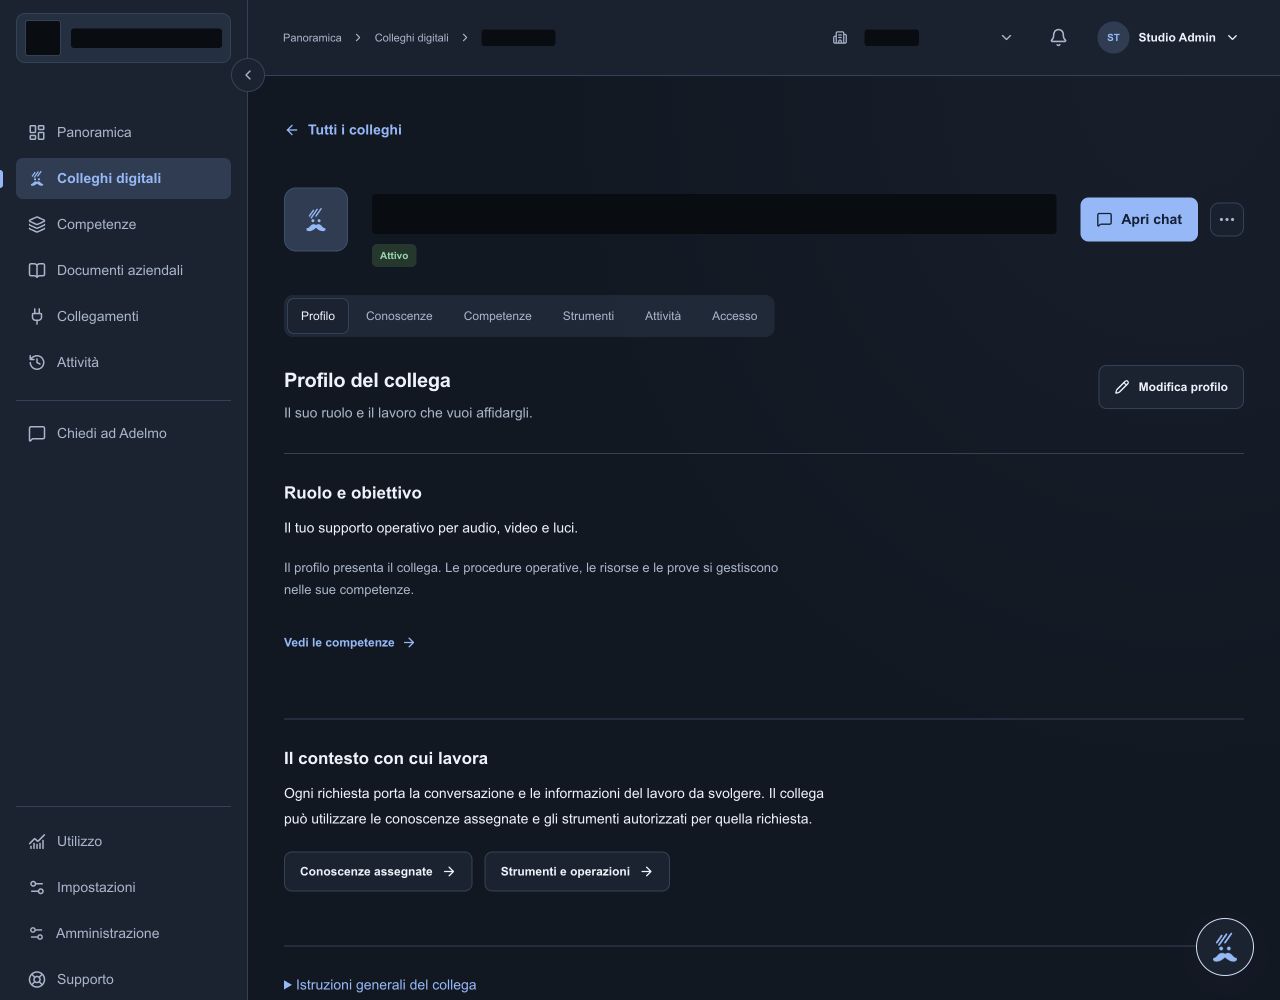Open Utilizzo in the sidebar
The height and width of the screenshot is (1000, 1280).
(123, 841)
